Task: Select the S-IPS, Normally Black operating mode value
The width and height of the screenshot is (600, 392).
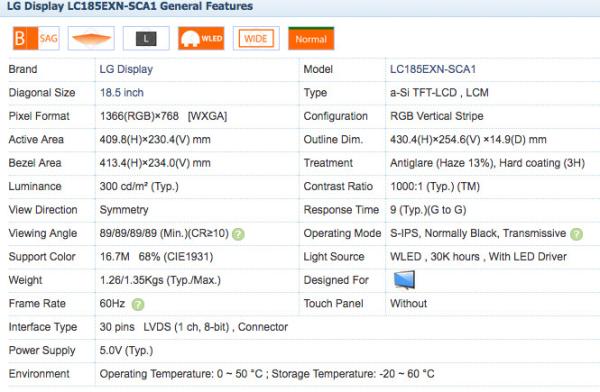Action: tap(478, 233)
